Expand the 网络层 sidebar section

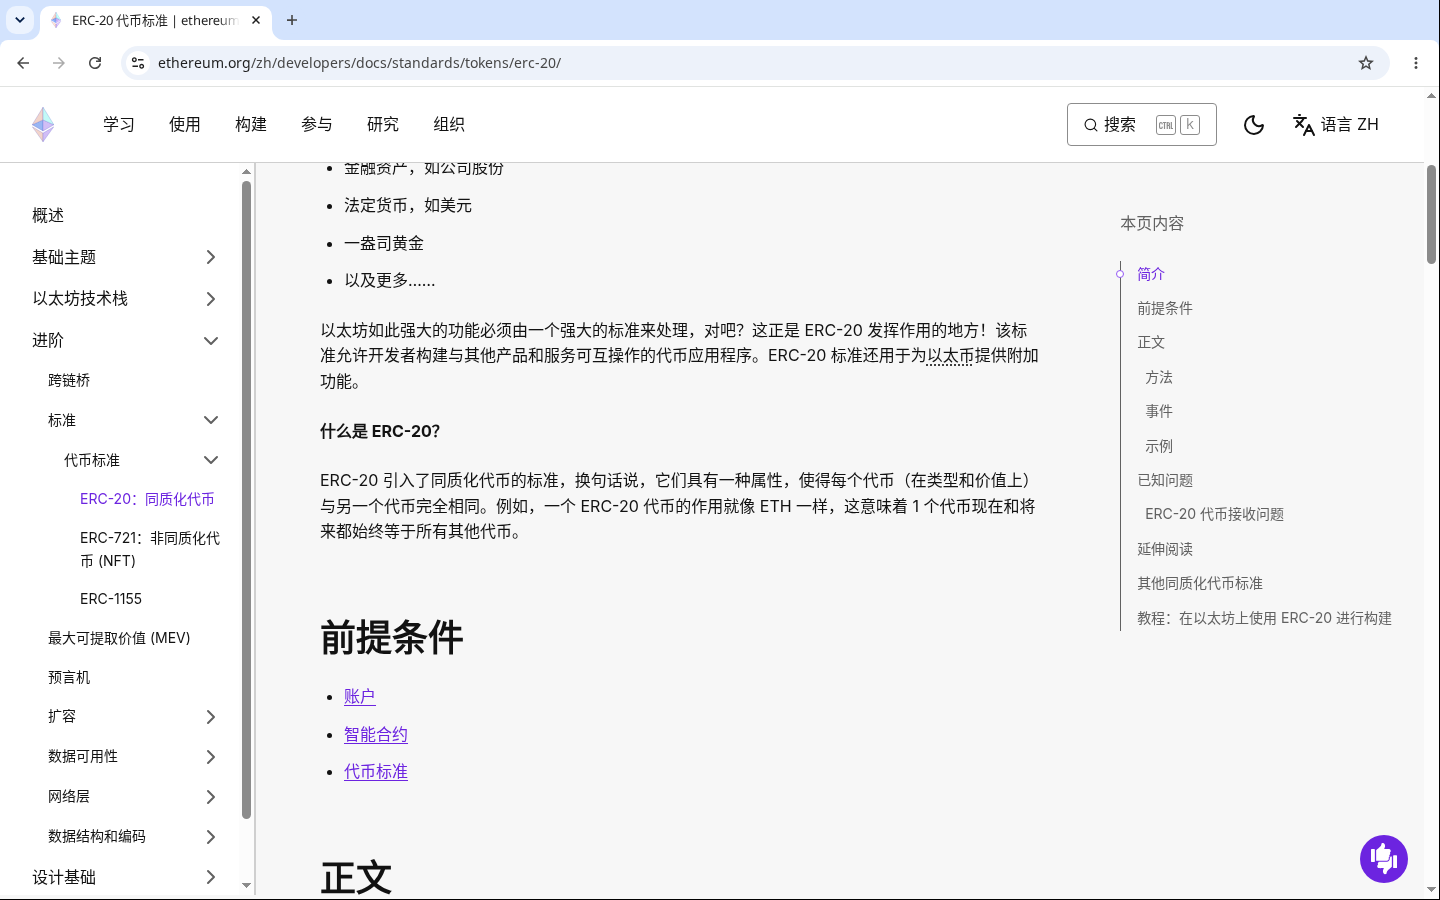click(x=211, y=797)
